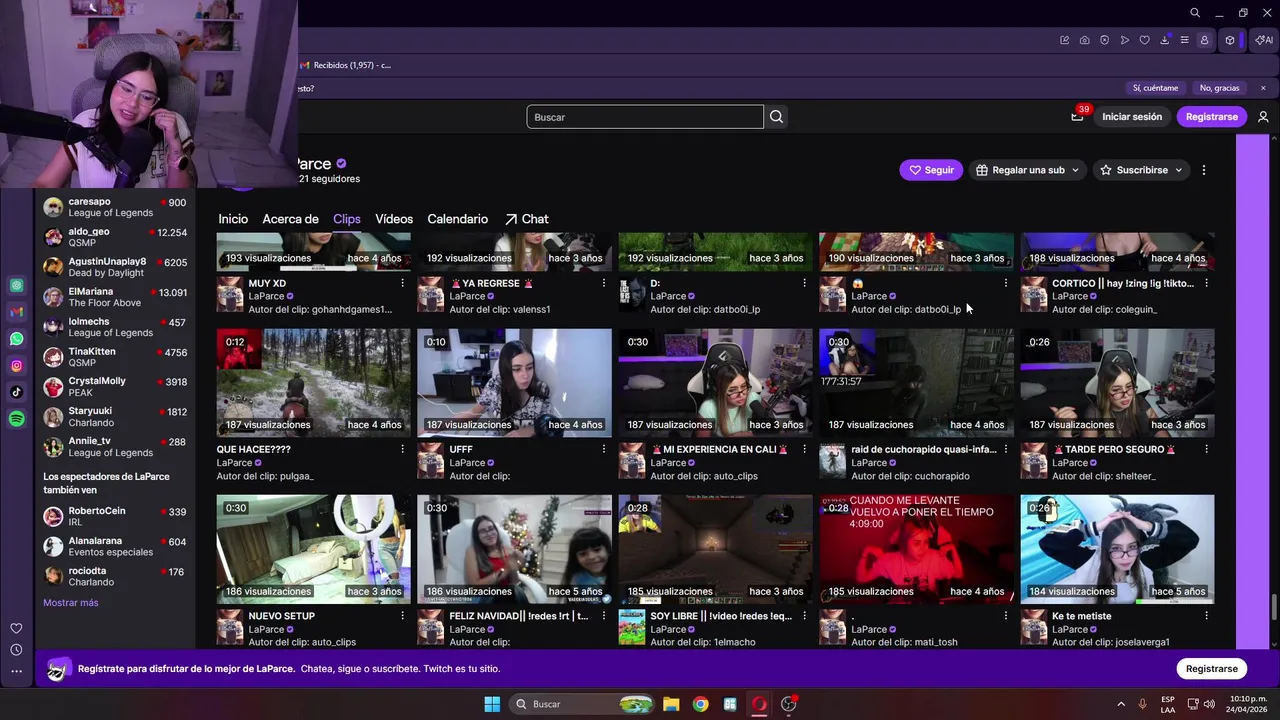1280x720 pixels.
Task: Click the send flow arrow icon in the address bar
Action: (1124, 40)
